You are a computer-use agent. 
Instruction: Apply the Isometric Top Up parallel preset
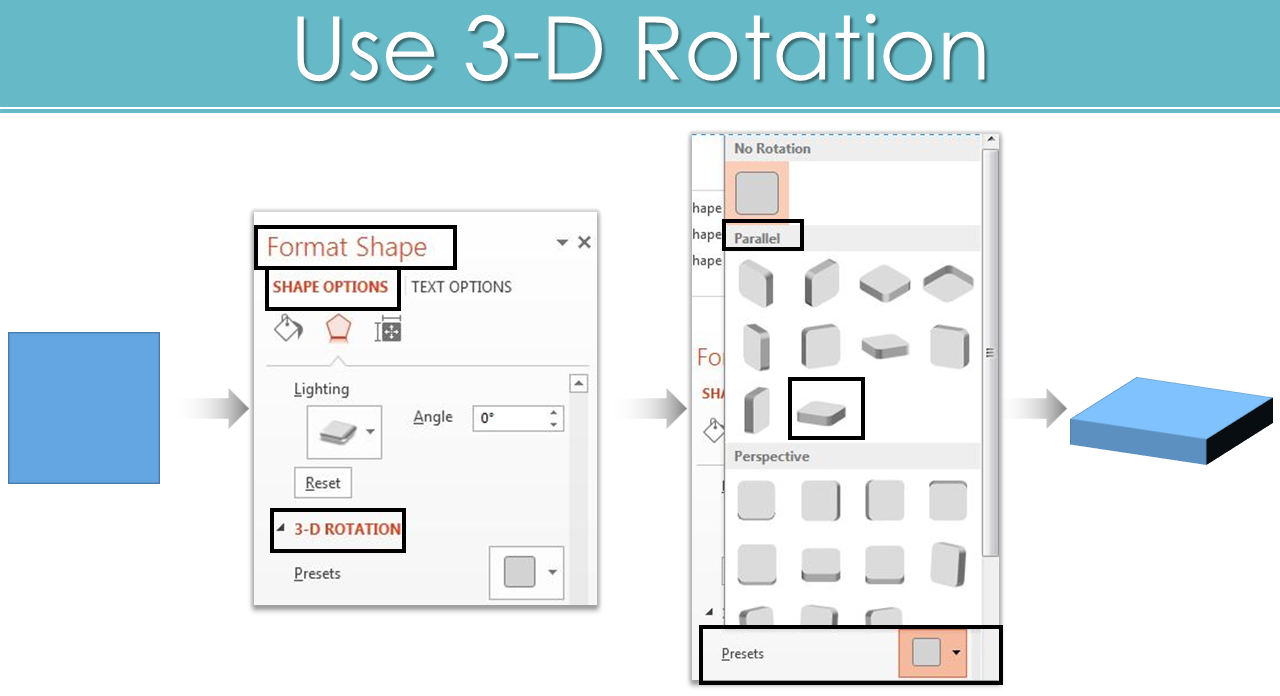click(884, 284)
